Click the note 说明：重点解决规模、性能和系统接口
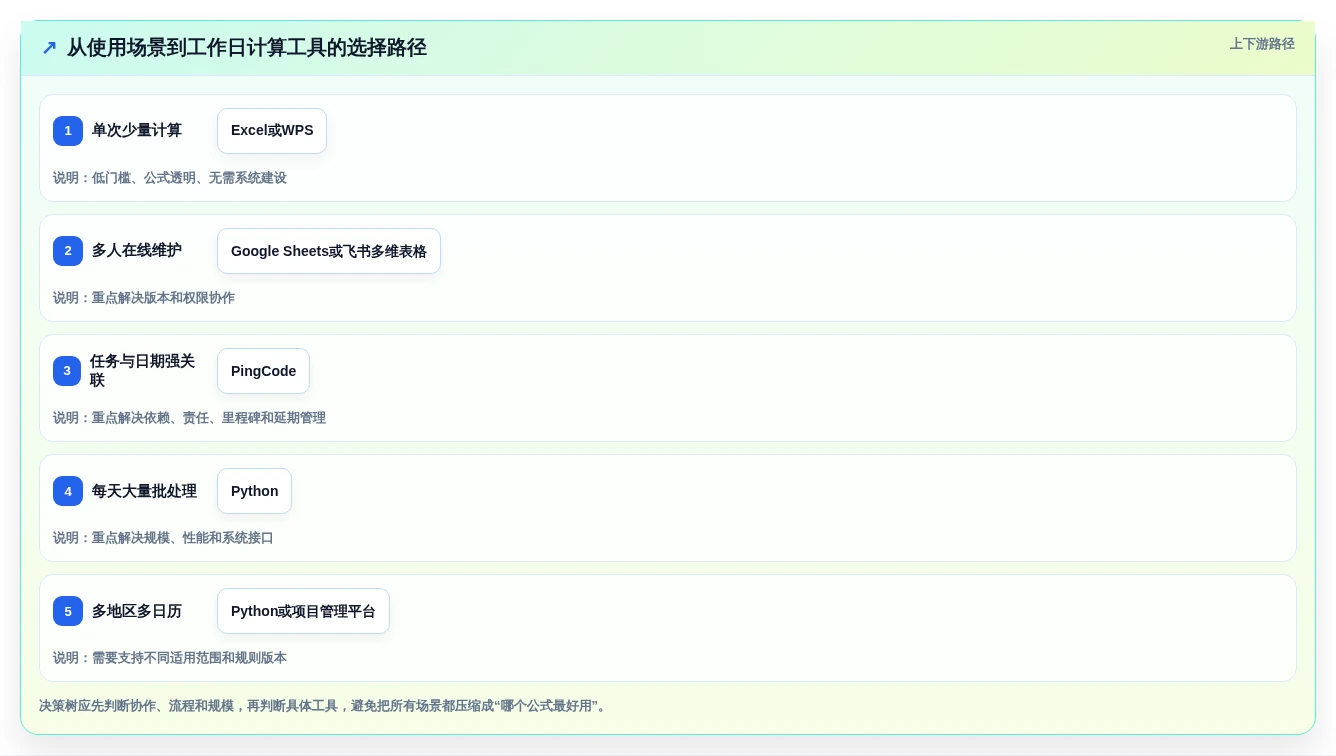Screen dimensions: 1336x756 tap(163, 538)
